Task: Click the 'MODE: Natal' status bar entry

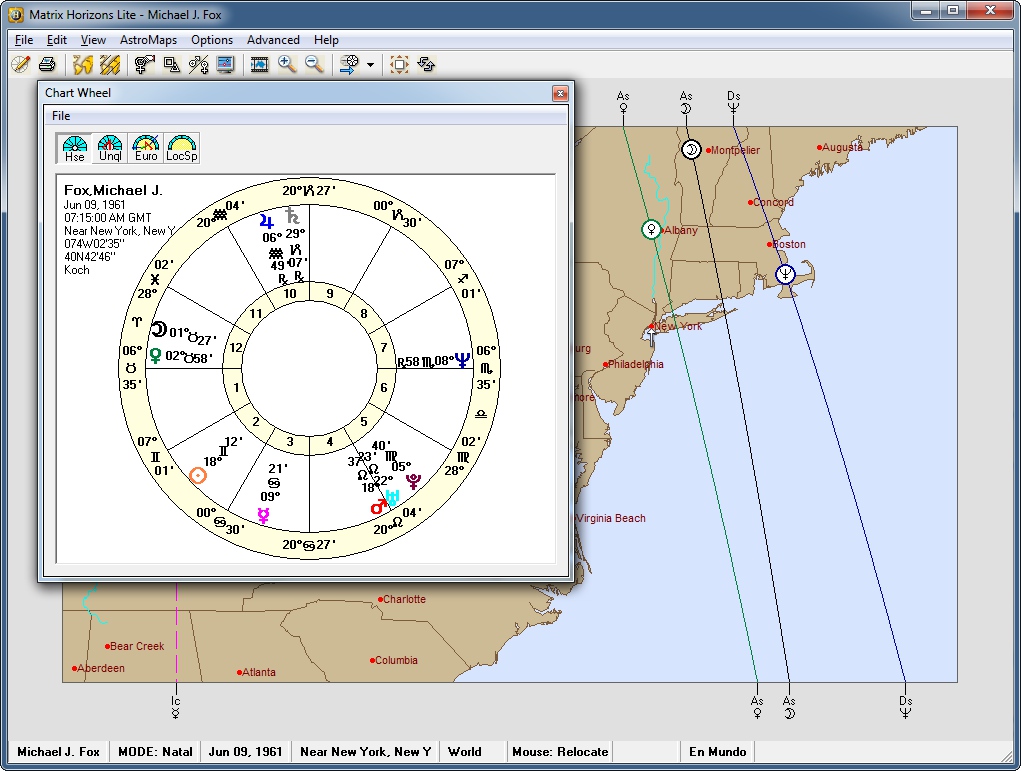Action: (155, 751)
